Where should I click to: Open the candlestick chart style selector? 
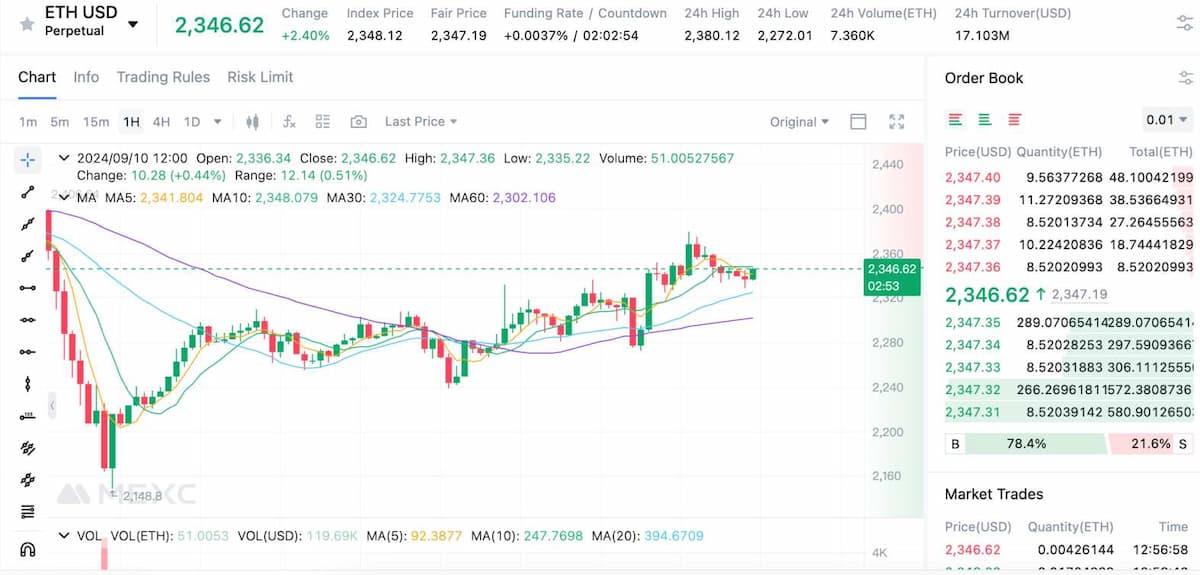pos(252,122)
